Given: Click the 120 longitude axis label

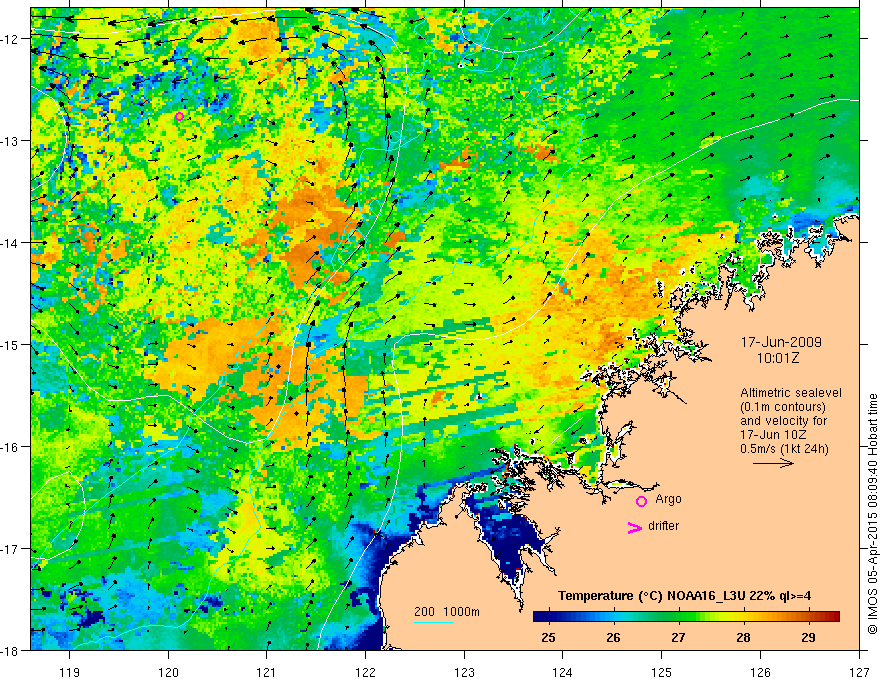Looking at the screenshot, I should (168, 672).
